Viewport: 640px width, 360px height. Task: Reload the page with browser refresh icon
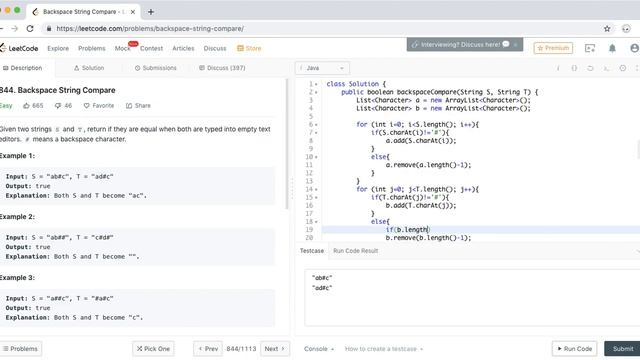(30, 29)
